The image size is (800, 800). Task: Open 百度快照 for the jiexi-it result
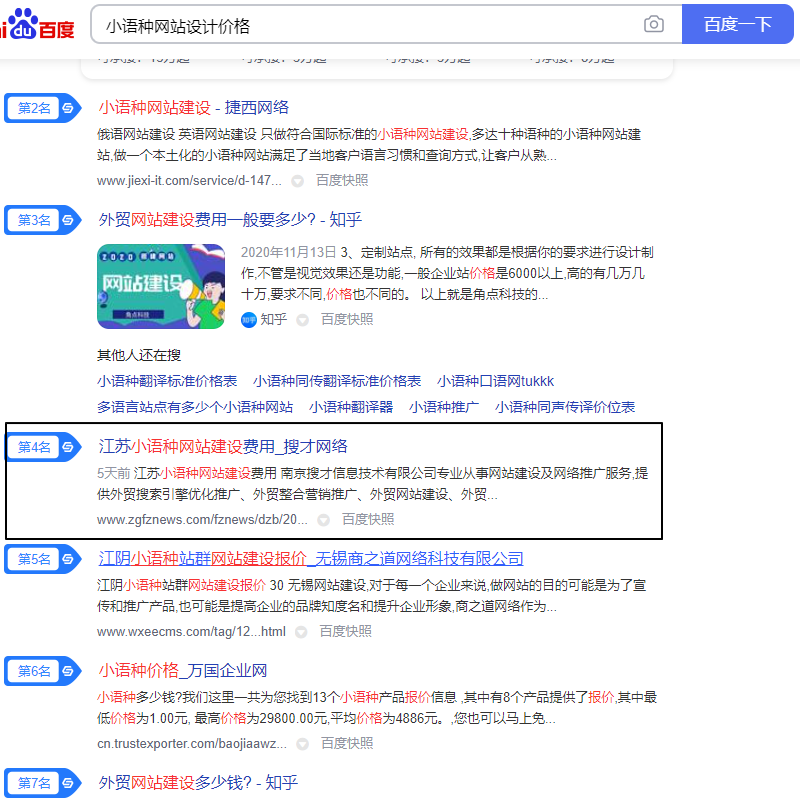342,181
